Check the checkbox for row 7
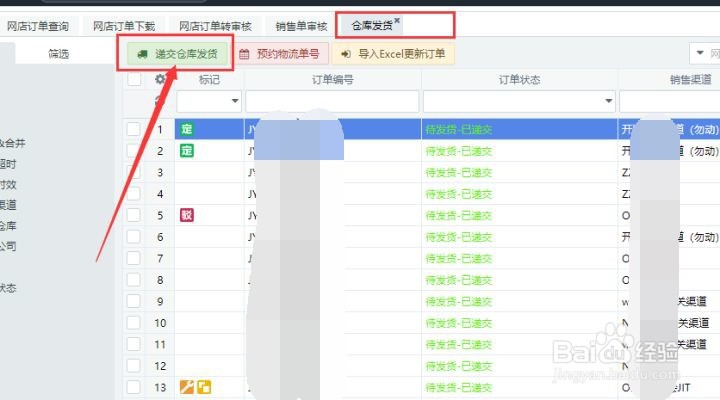The height and width of the screenshot is (400, 720). coord(134,258)
